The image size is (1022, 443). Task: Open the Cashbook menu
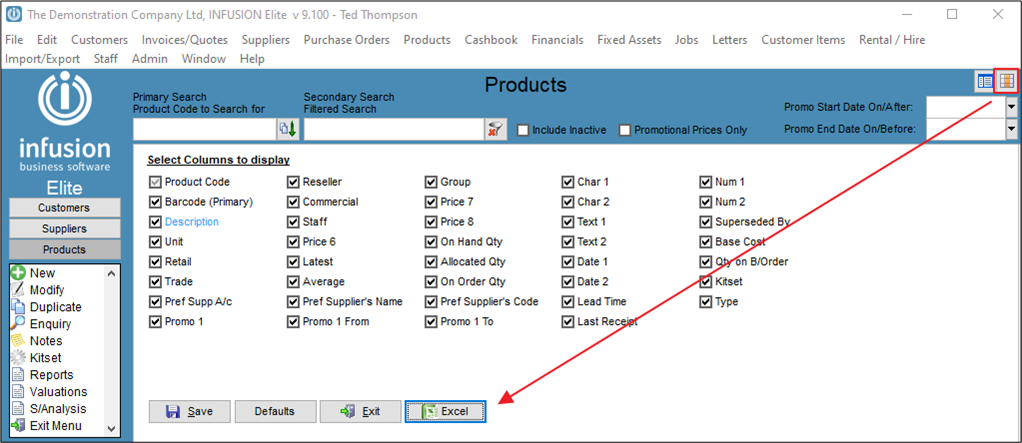(491, 40)
